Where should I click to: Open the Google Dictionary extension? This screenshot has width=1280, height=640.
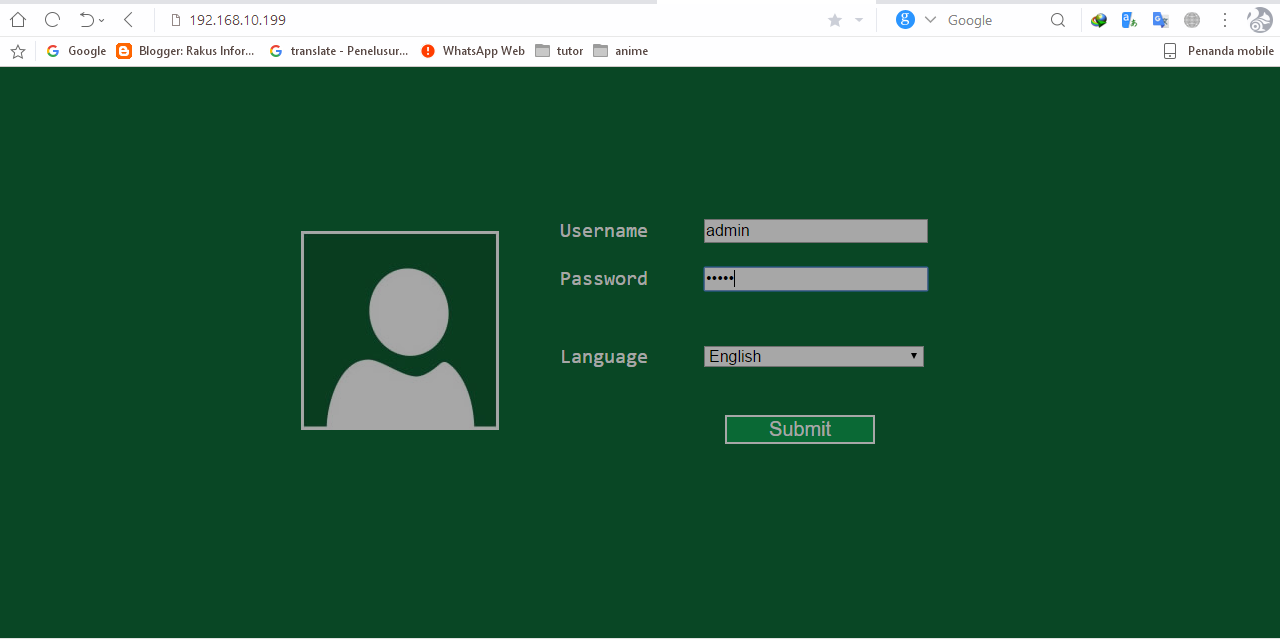click(1129, 19)
